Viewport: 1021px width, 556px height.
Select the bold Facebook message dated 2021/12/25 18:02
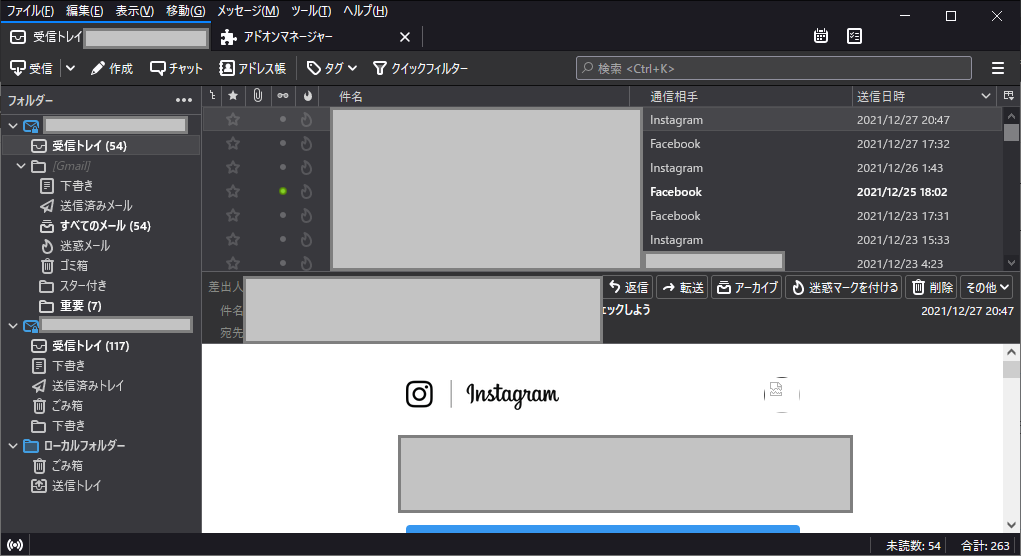pos(602,191)
